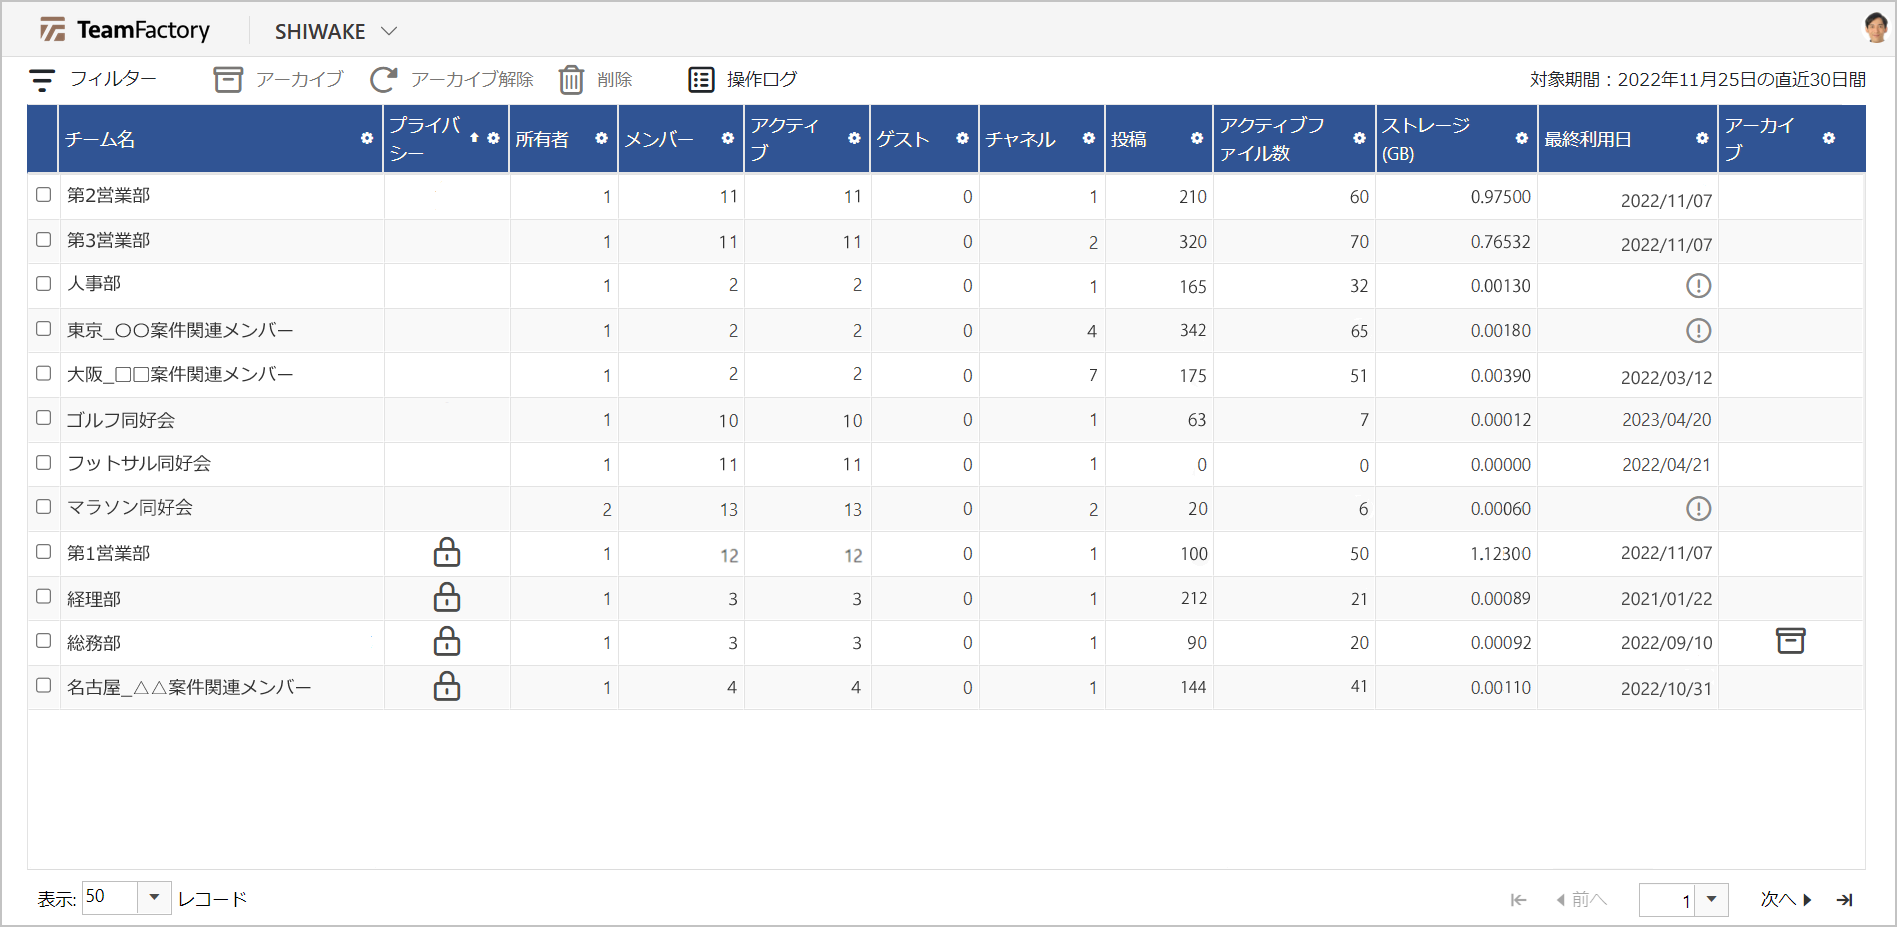
Task: Select the ゴルフ同好会 row checkbox
Action: click(x=44, y=418)
